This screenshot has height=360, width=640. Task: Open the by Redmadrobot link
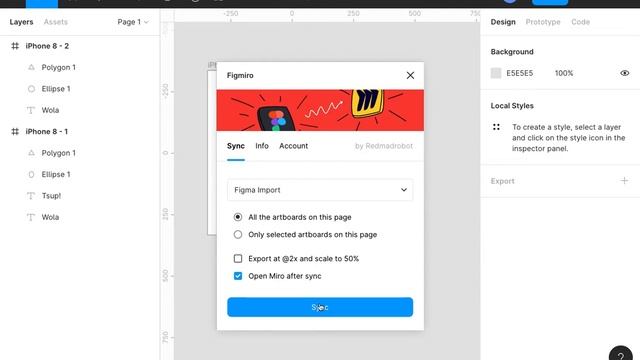pos(384,146)
